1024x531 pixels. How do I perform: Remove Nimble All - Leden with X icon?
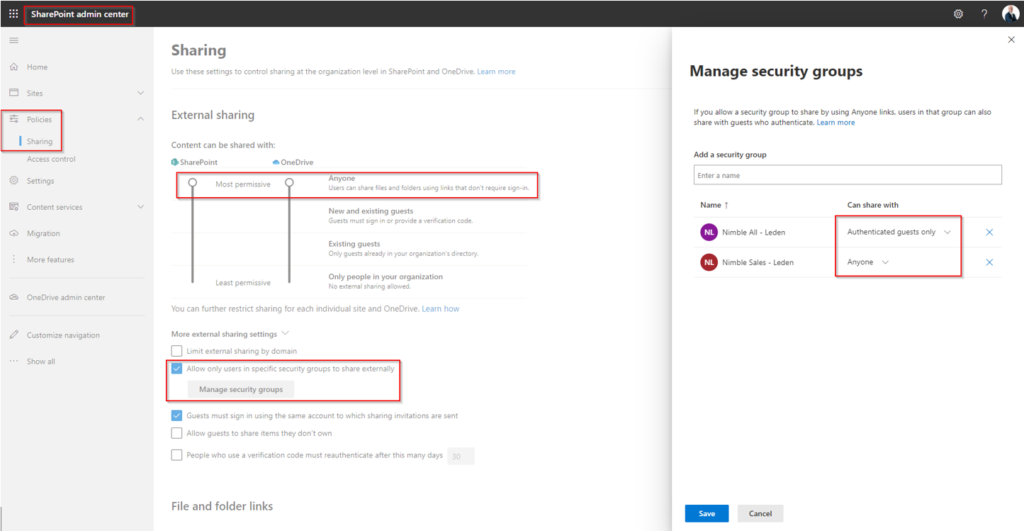tap(989, 232)
